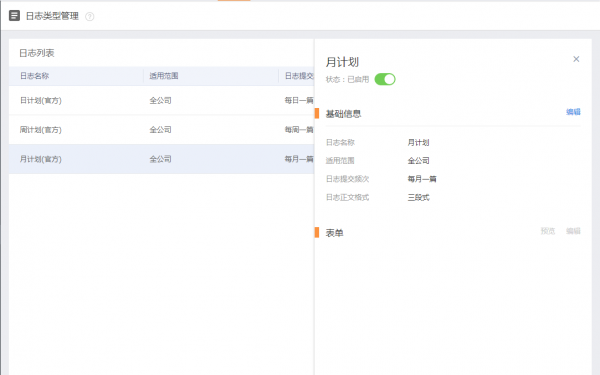Click the 日志提交 column header
600x375 pixels.
click(299, 76)
